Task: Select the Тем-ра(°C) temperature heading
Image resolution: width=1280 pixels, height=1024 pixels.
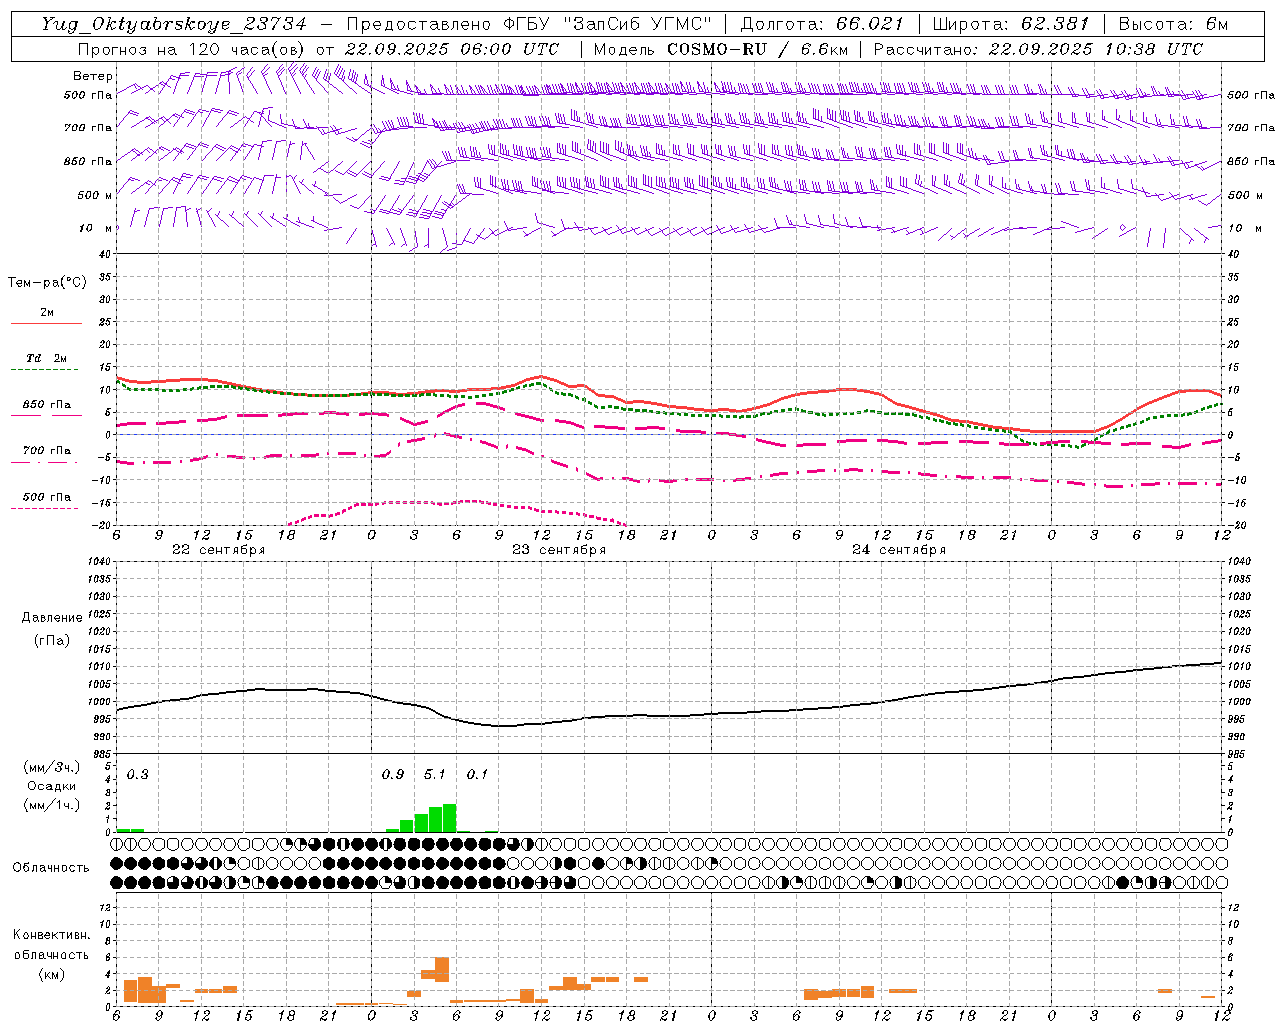Action: (x=47, y=283)
